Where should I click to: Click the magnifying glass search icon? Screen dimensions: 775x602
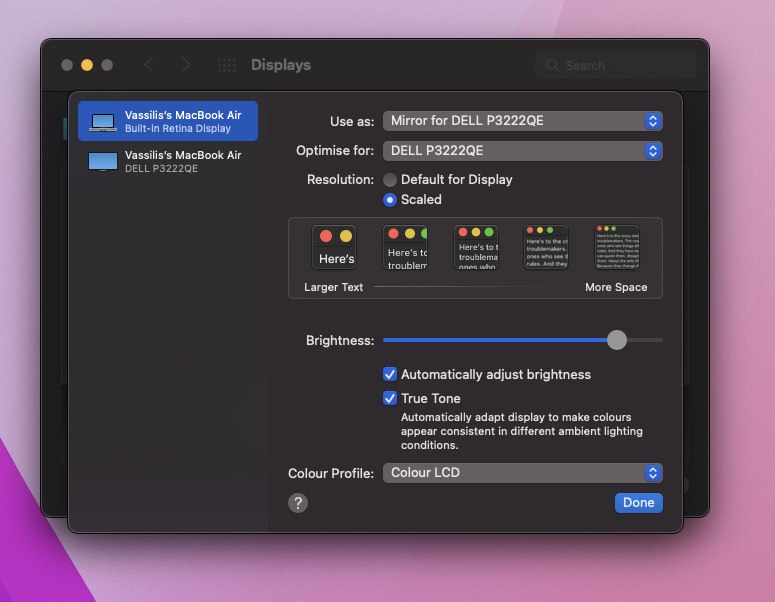(x=552, y=65)
